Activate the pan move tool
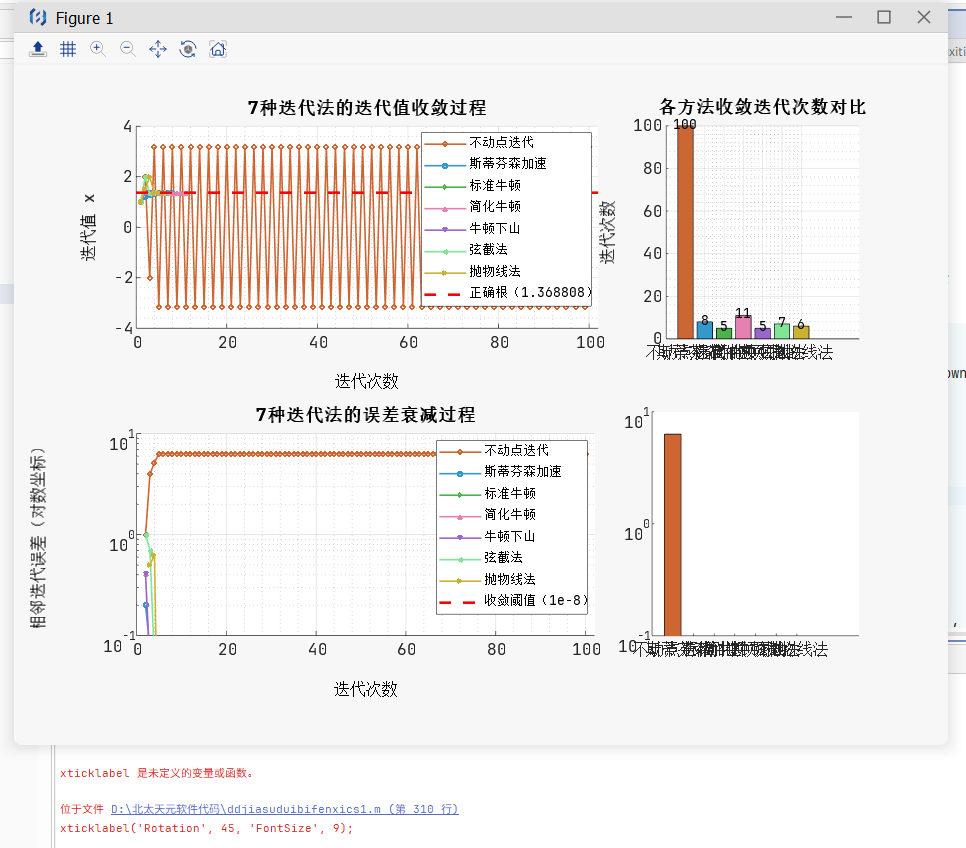 click(x=157, y=49)
